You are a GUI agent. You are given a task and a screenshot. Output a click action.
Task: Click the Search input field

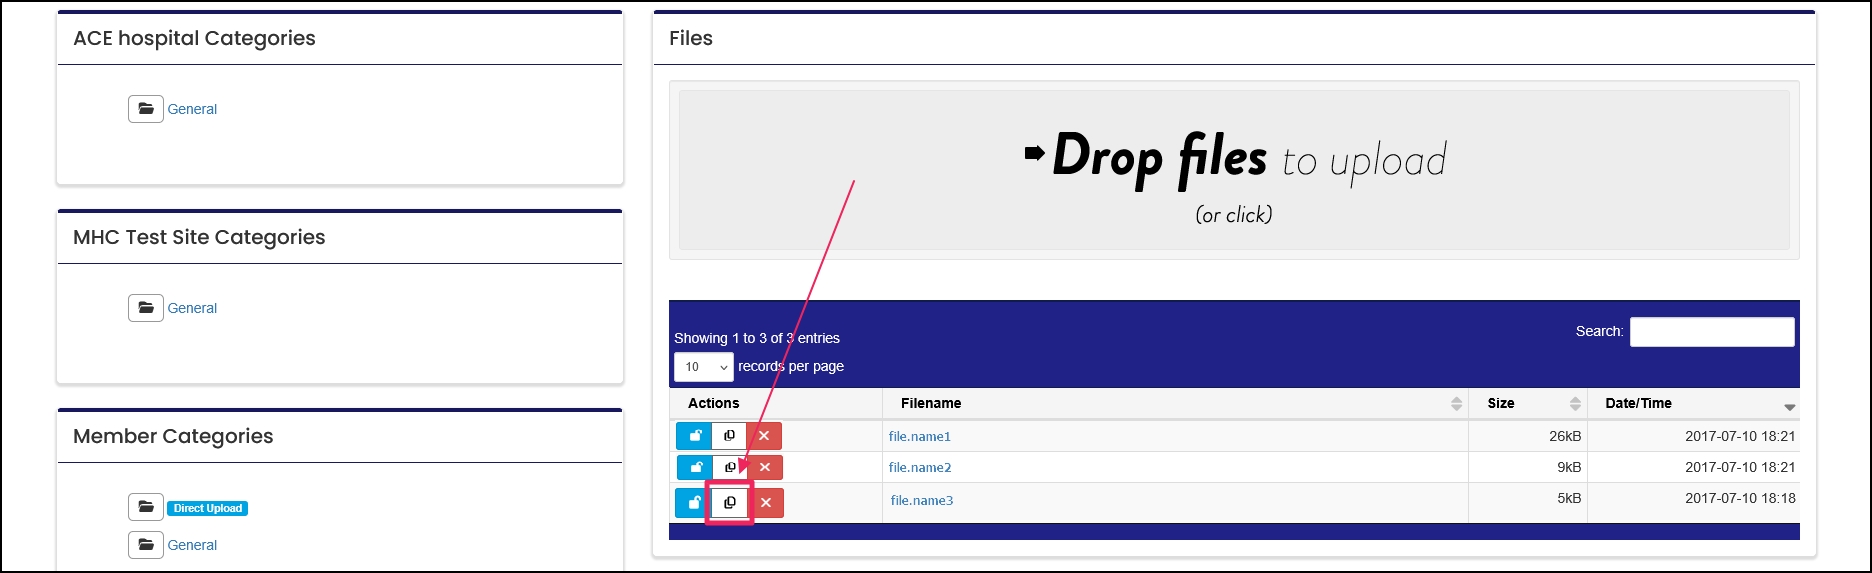click(x=1712, y=332)
